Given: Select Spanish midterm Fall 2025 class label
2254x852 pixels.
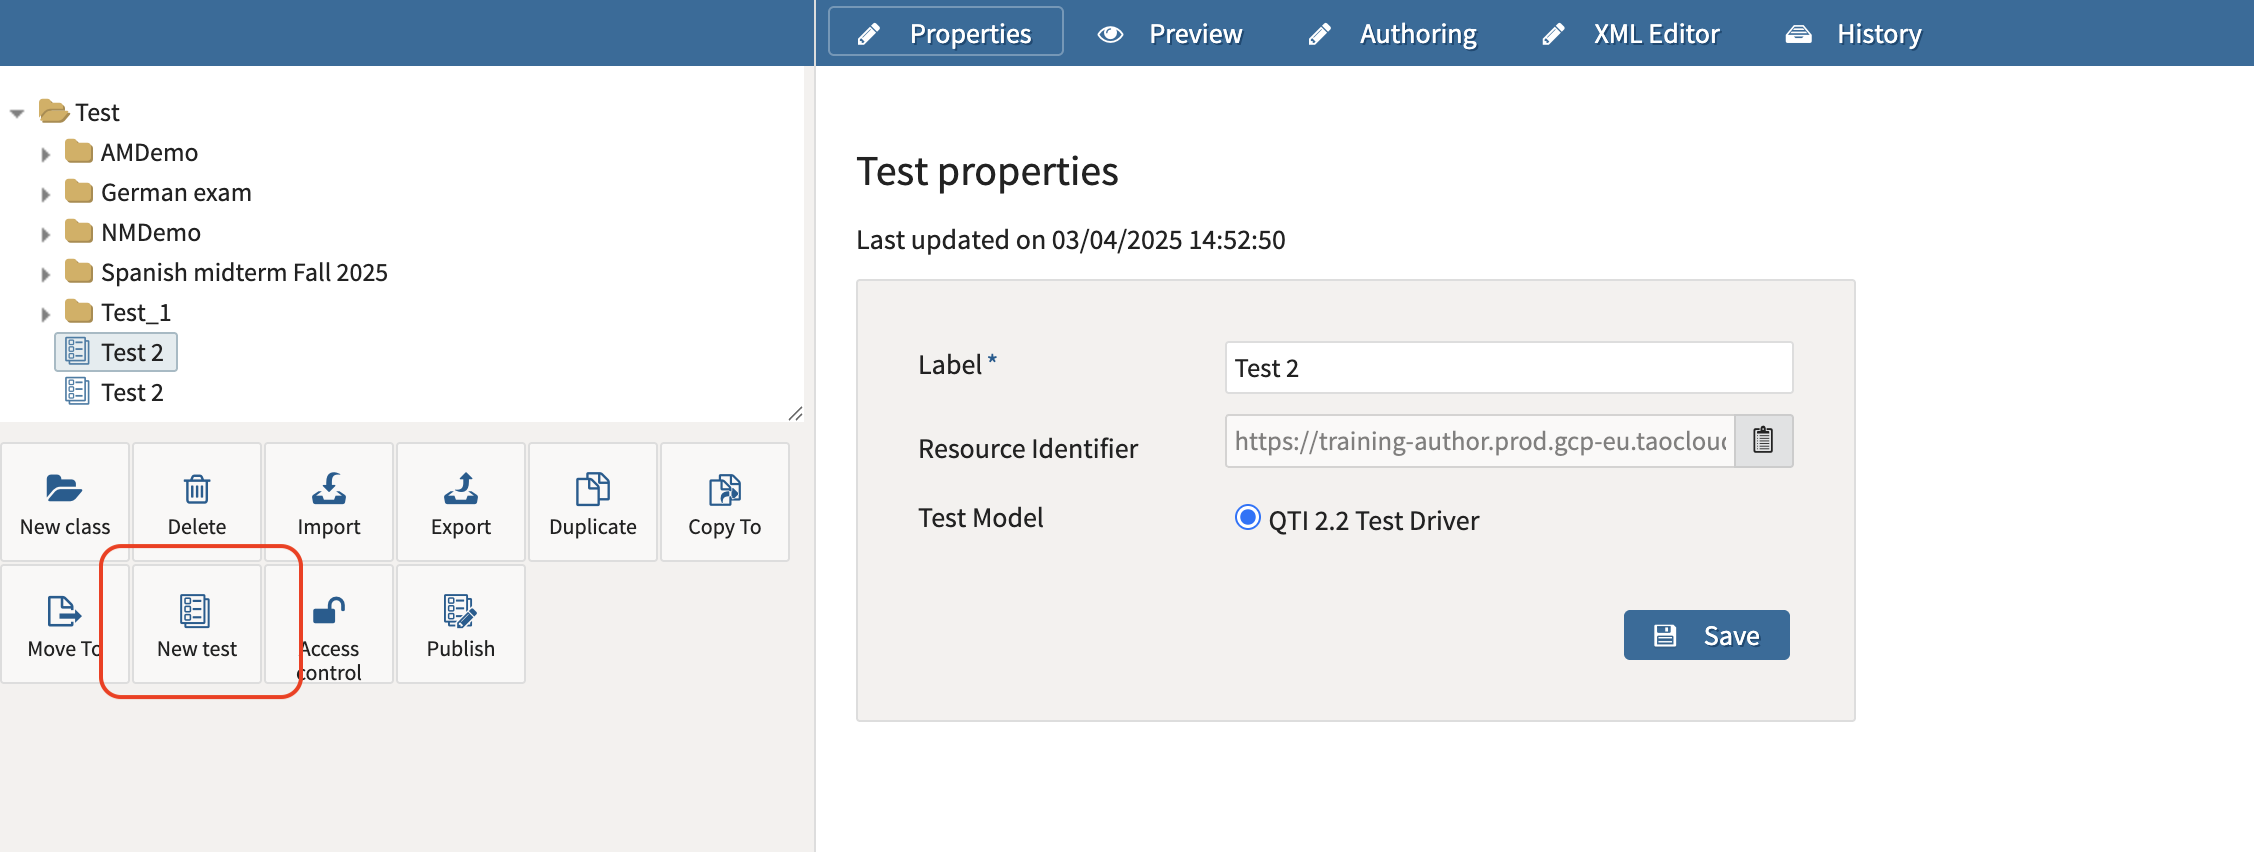Looking at the screenshot, I should (x=244, y=272).
